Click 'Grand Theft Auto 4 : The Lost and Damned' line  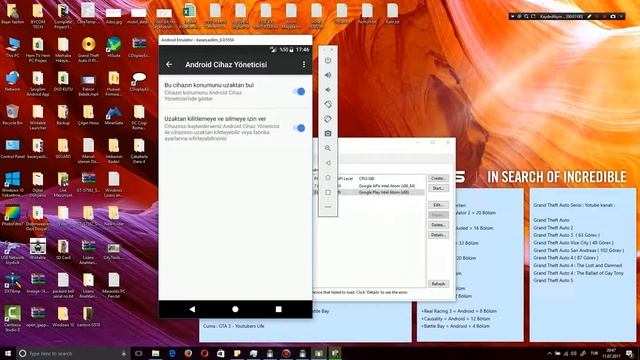578,265
